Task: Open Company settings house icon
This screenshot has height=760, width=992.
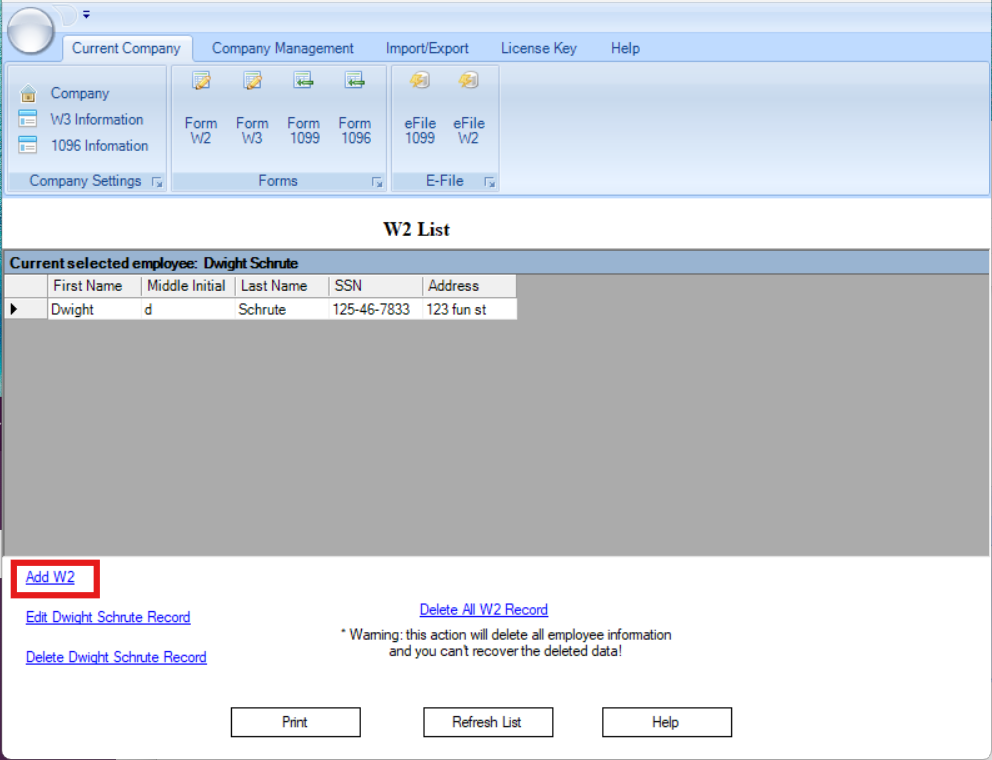Action: tap(29, 94)
